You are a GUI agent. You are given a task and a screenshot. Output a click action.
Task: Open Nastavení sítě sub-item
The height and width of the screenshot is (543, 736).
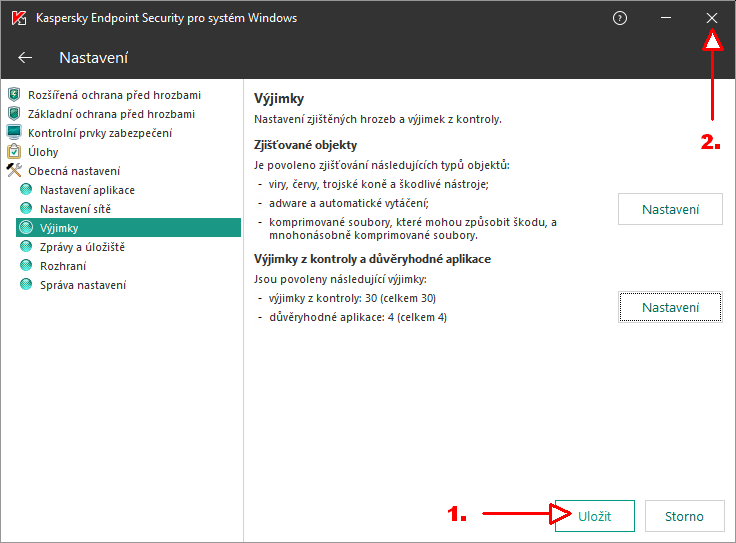(x=76, y=209)
